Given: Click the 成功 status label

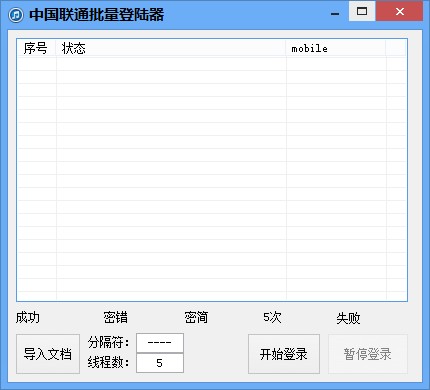Looking at the screenshot, I should [x=28, y=317].
